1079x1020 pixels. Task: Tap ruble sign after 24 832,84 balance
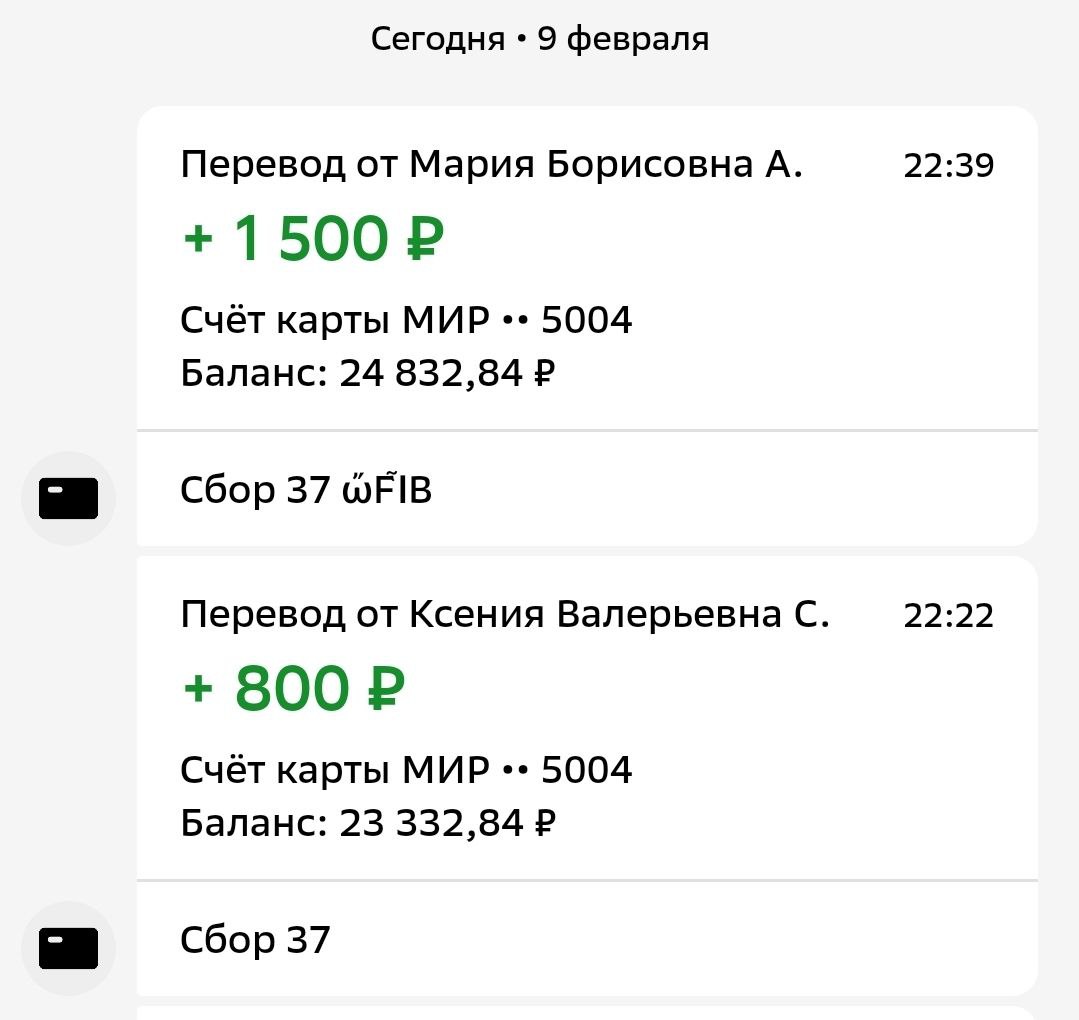click(545, 374)
